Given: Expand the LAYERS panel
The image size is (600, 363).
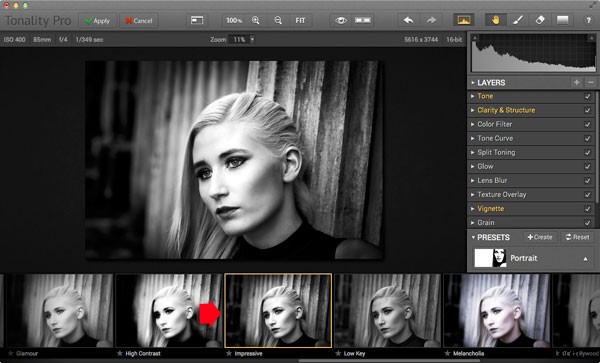Looking at the screenshot, I should tap(473, 83).
